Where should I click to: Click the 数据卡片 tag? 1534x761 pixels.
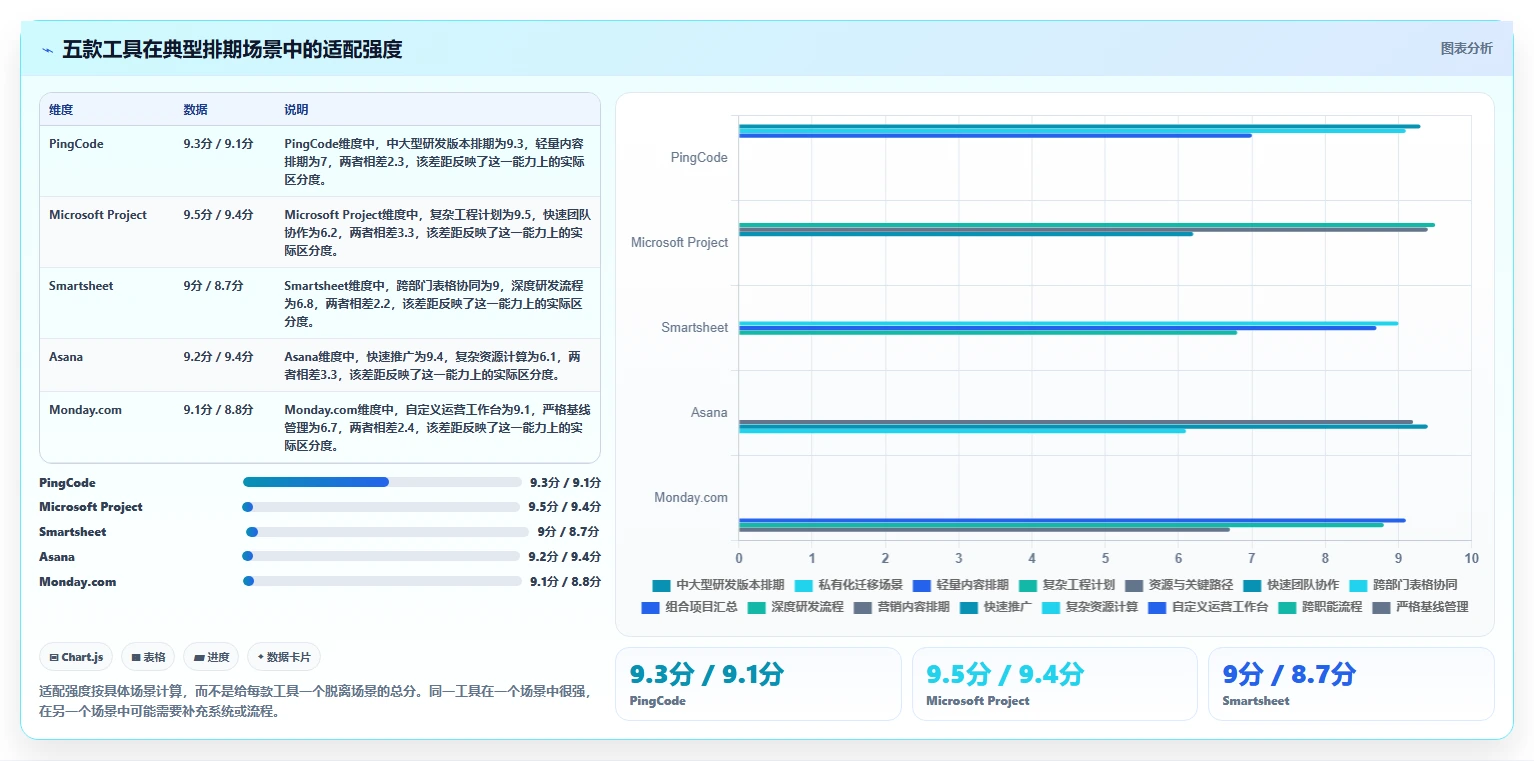(x=284, y=657)
